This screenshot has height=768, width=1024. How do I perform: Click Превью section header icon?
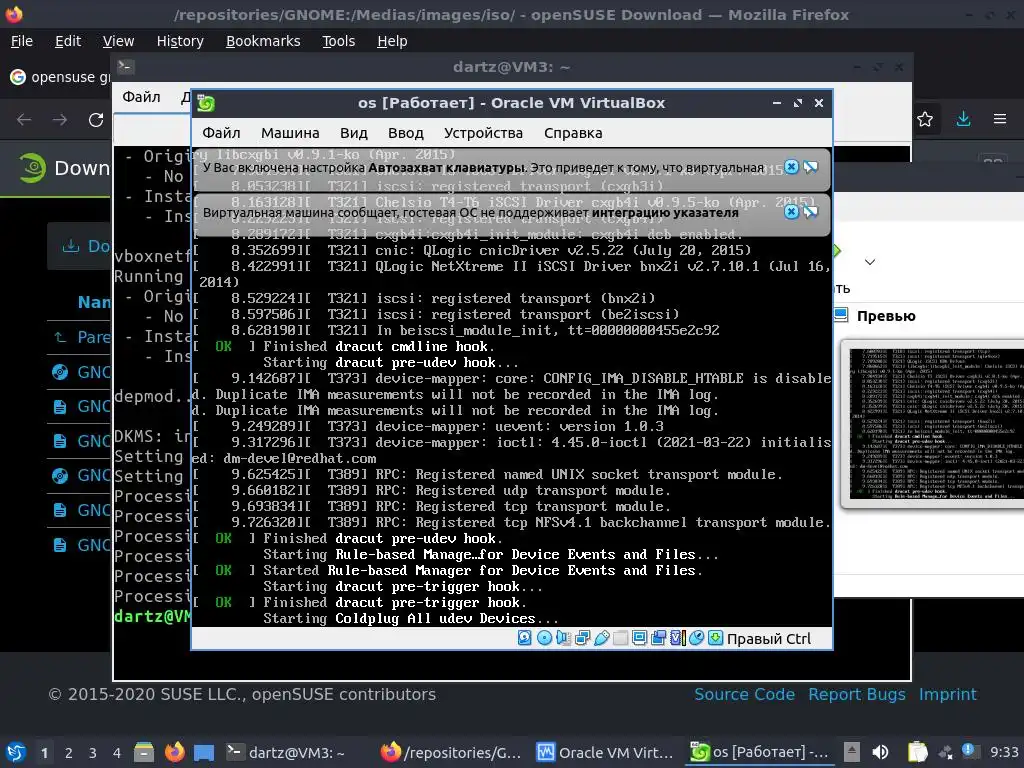[841, 315]
